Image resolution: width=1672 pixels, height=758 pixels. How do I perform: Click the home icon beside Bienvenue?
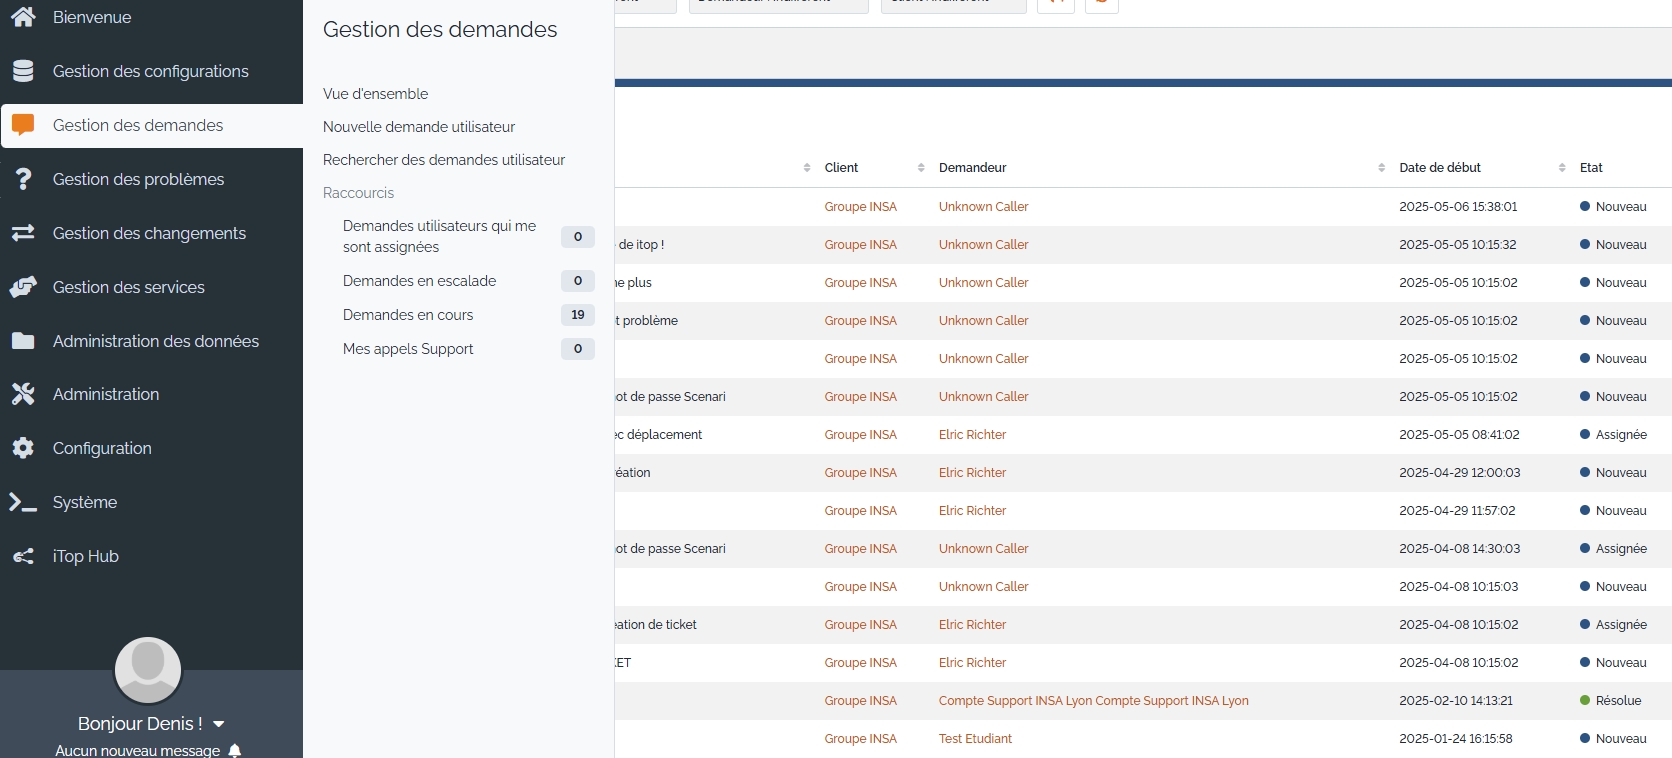pyautogui.click(x=23, y=17)
